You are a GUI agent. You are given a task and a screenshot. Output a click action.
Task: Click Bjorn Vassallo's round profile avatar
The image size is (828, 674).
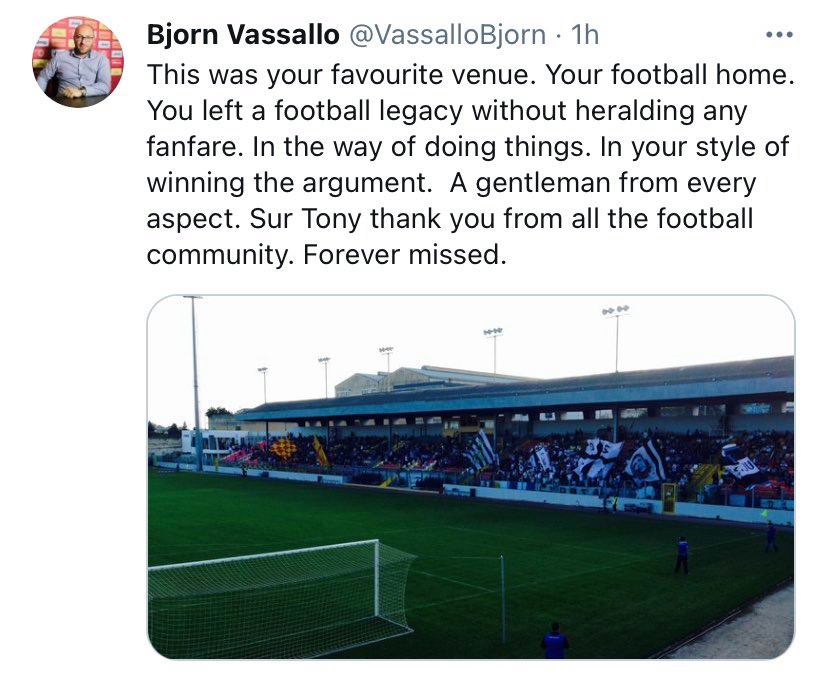tap(78, 61)
